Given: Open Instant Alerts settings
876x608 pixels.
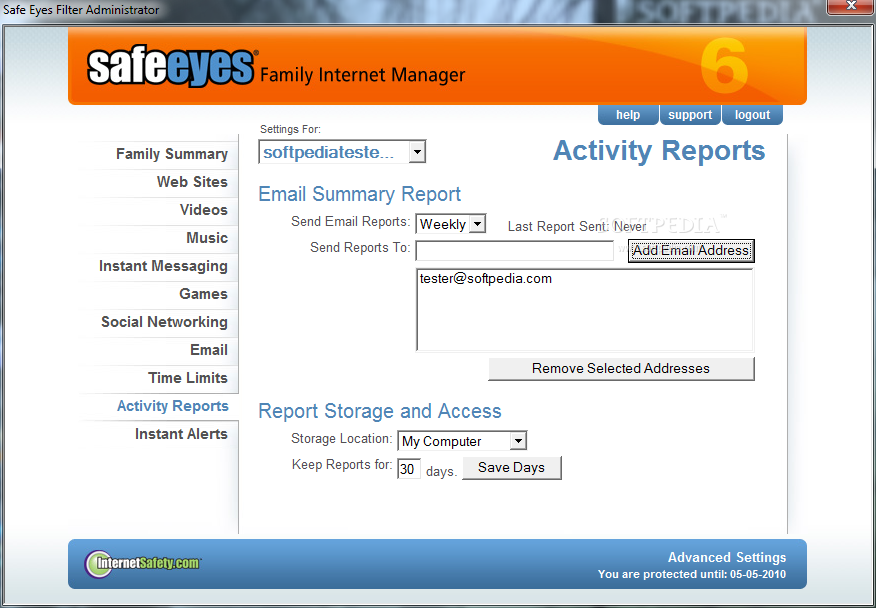Looking at the screenshot, I should 181,434.
